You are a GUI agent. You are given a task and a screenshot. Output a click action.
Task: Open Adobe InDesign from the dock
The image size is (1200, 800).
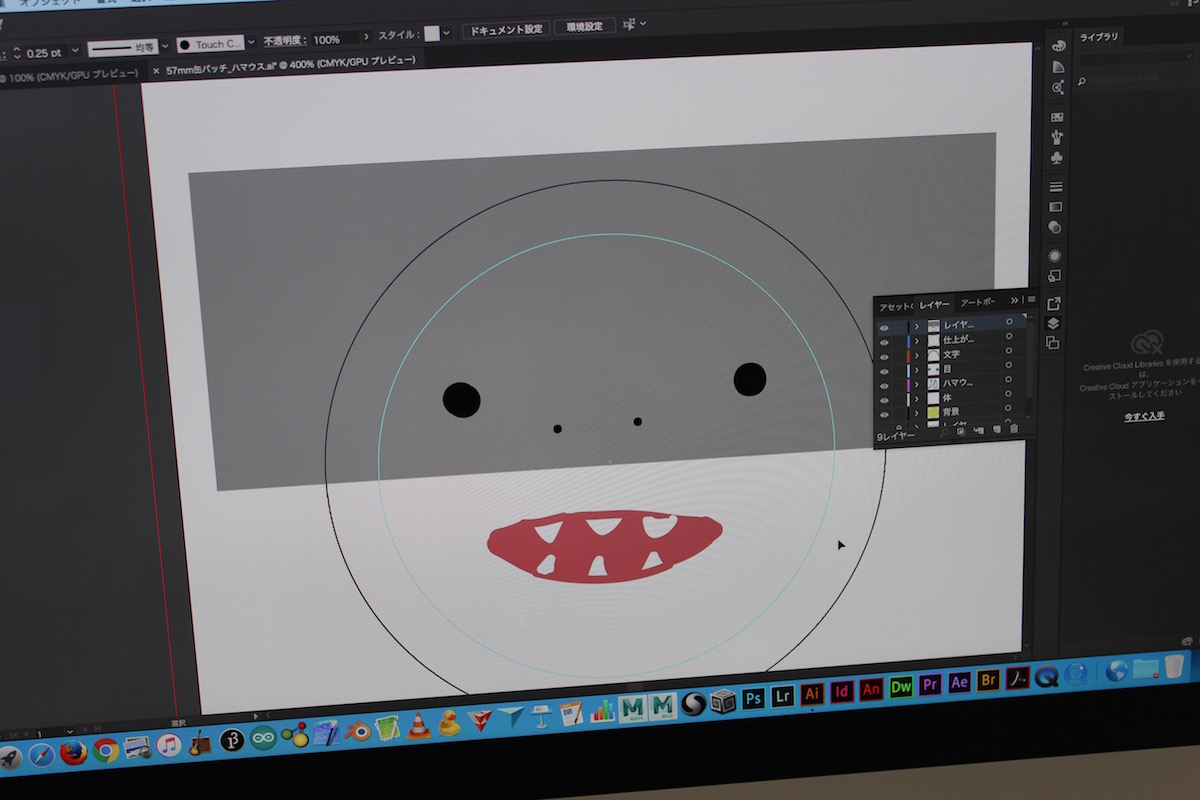[842, 691]
